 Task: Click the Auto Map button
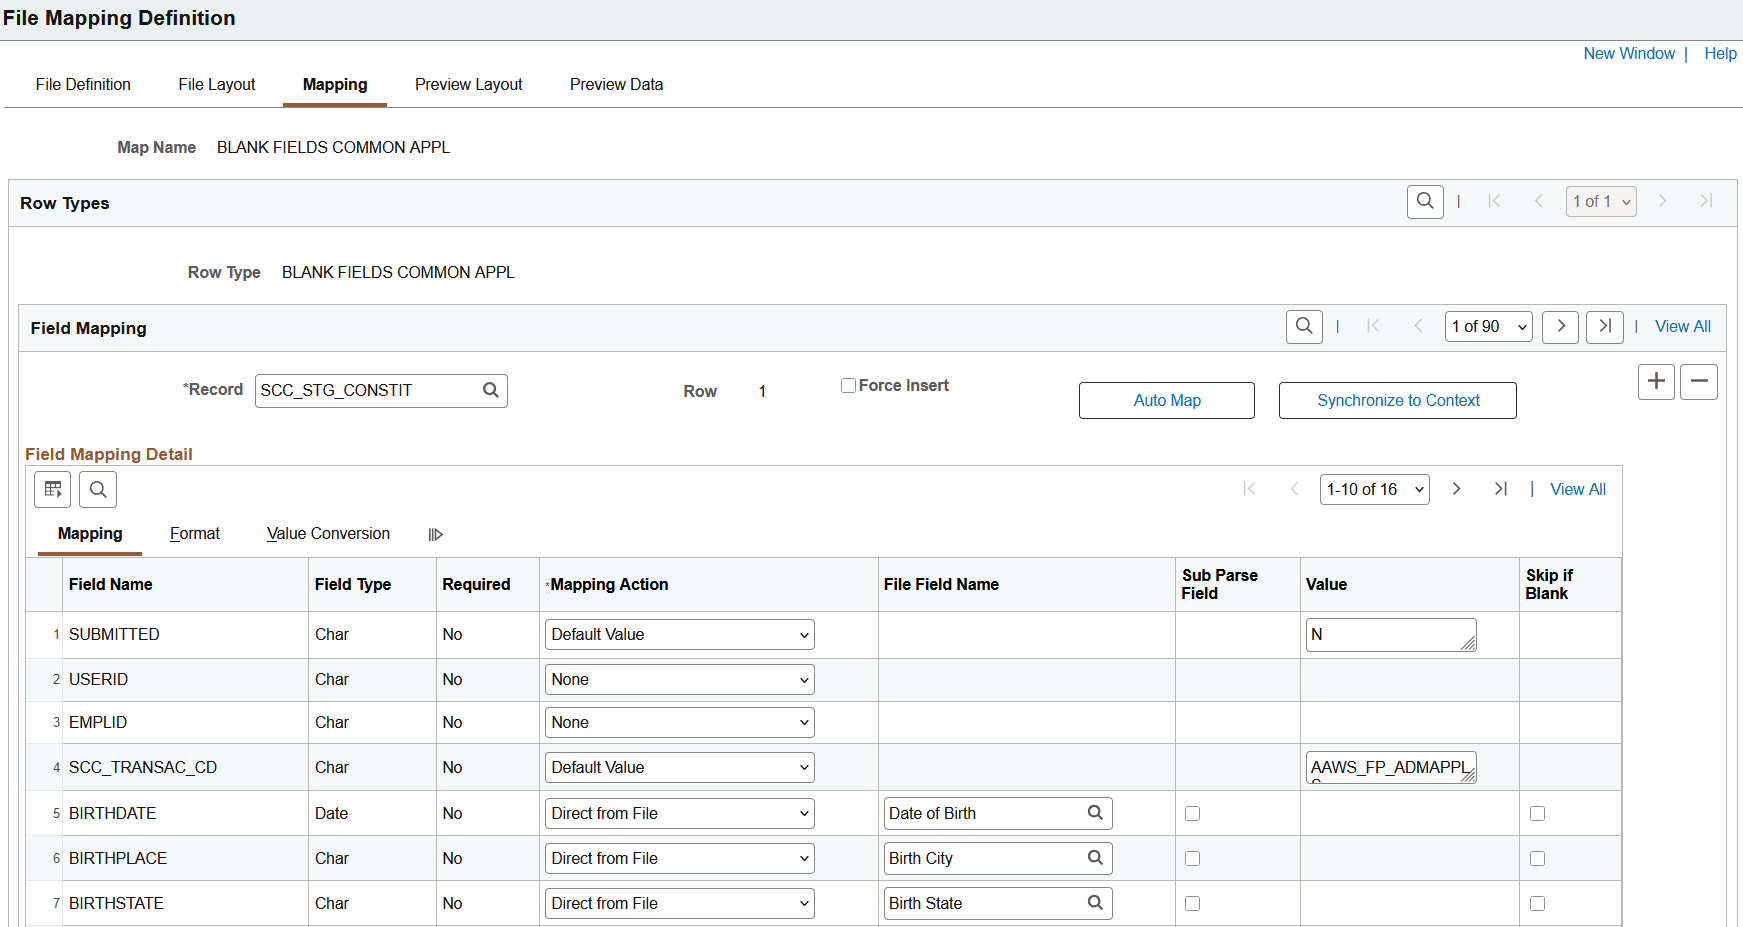click(x=1166, y=401)
